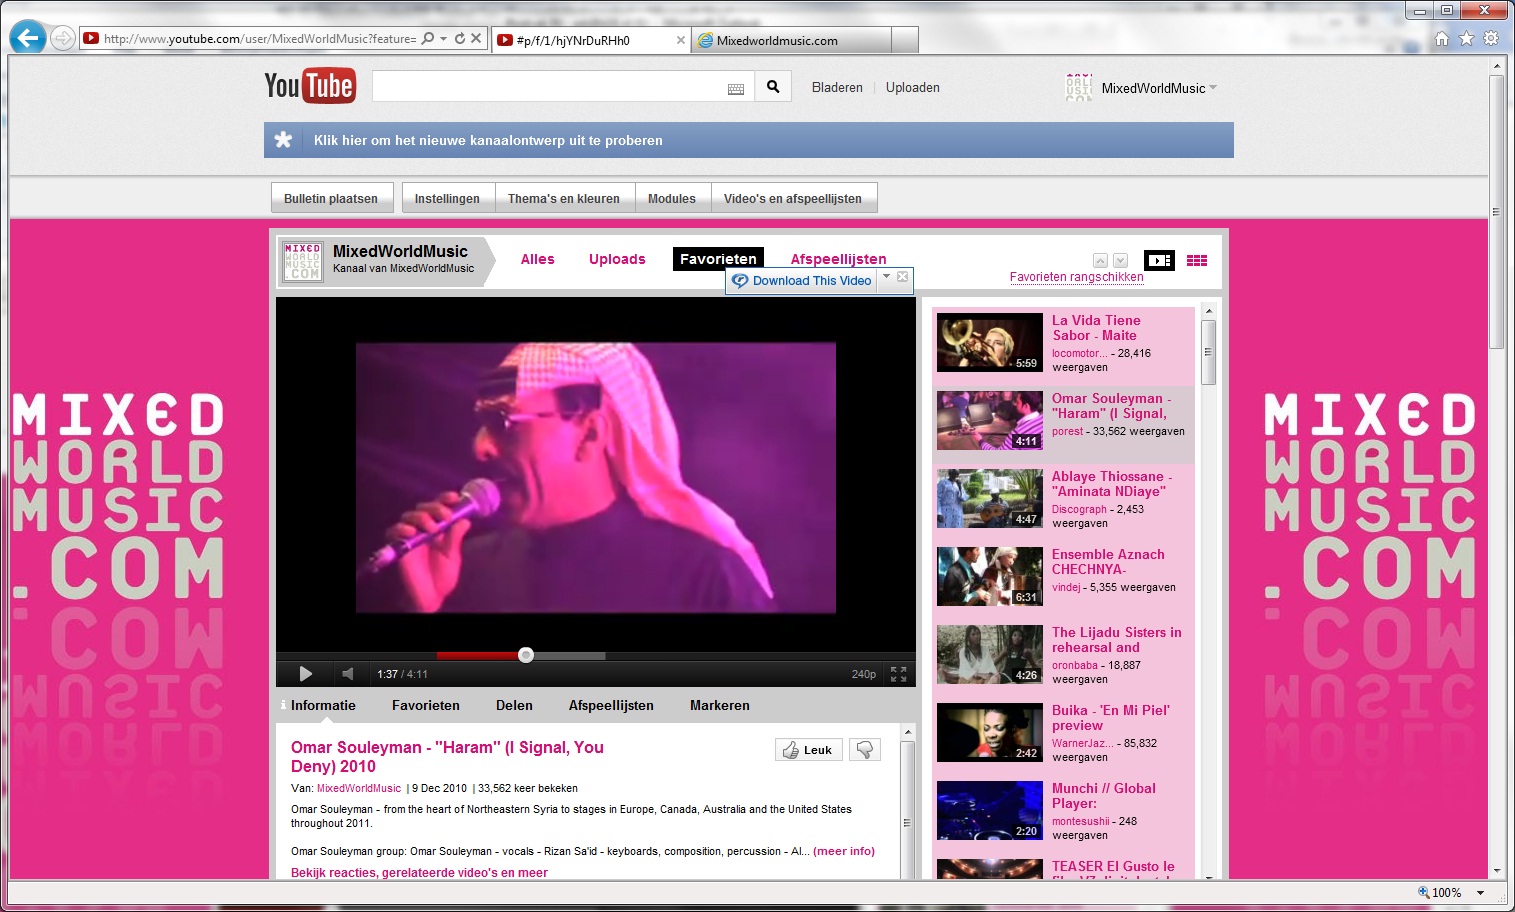This screenshot has width=1515, height=912.
Task: Click Instellingen button
Action: 447,198
